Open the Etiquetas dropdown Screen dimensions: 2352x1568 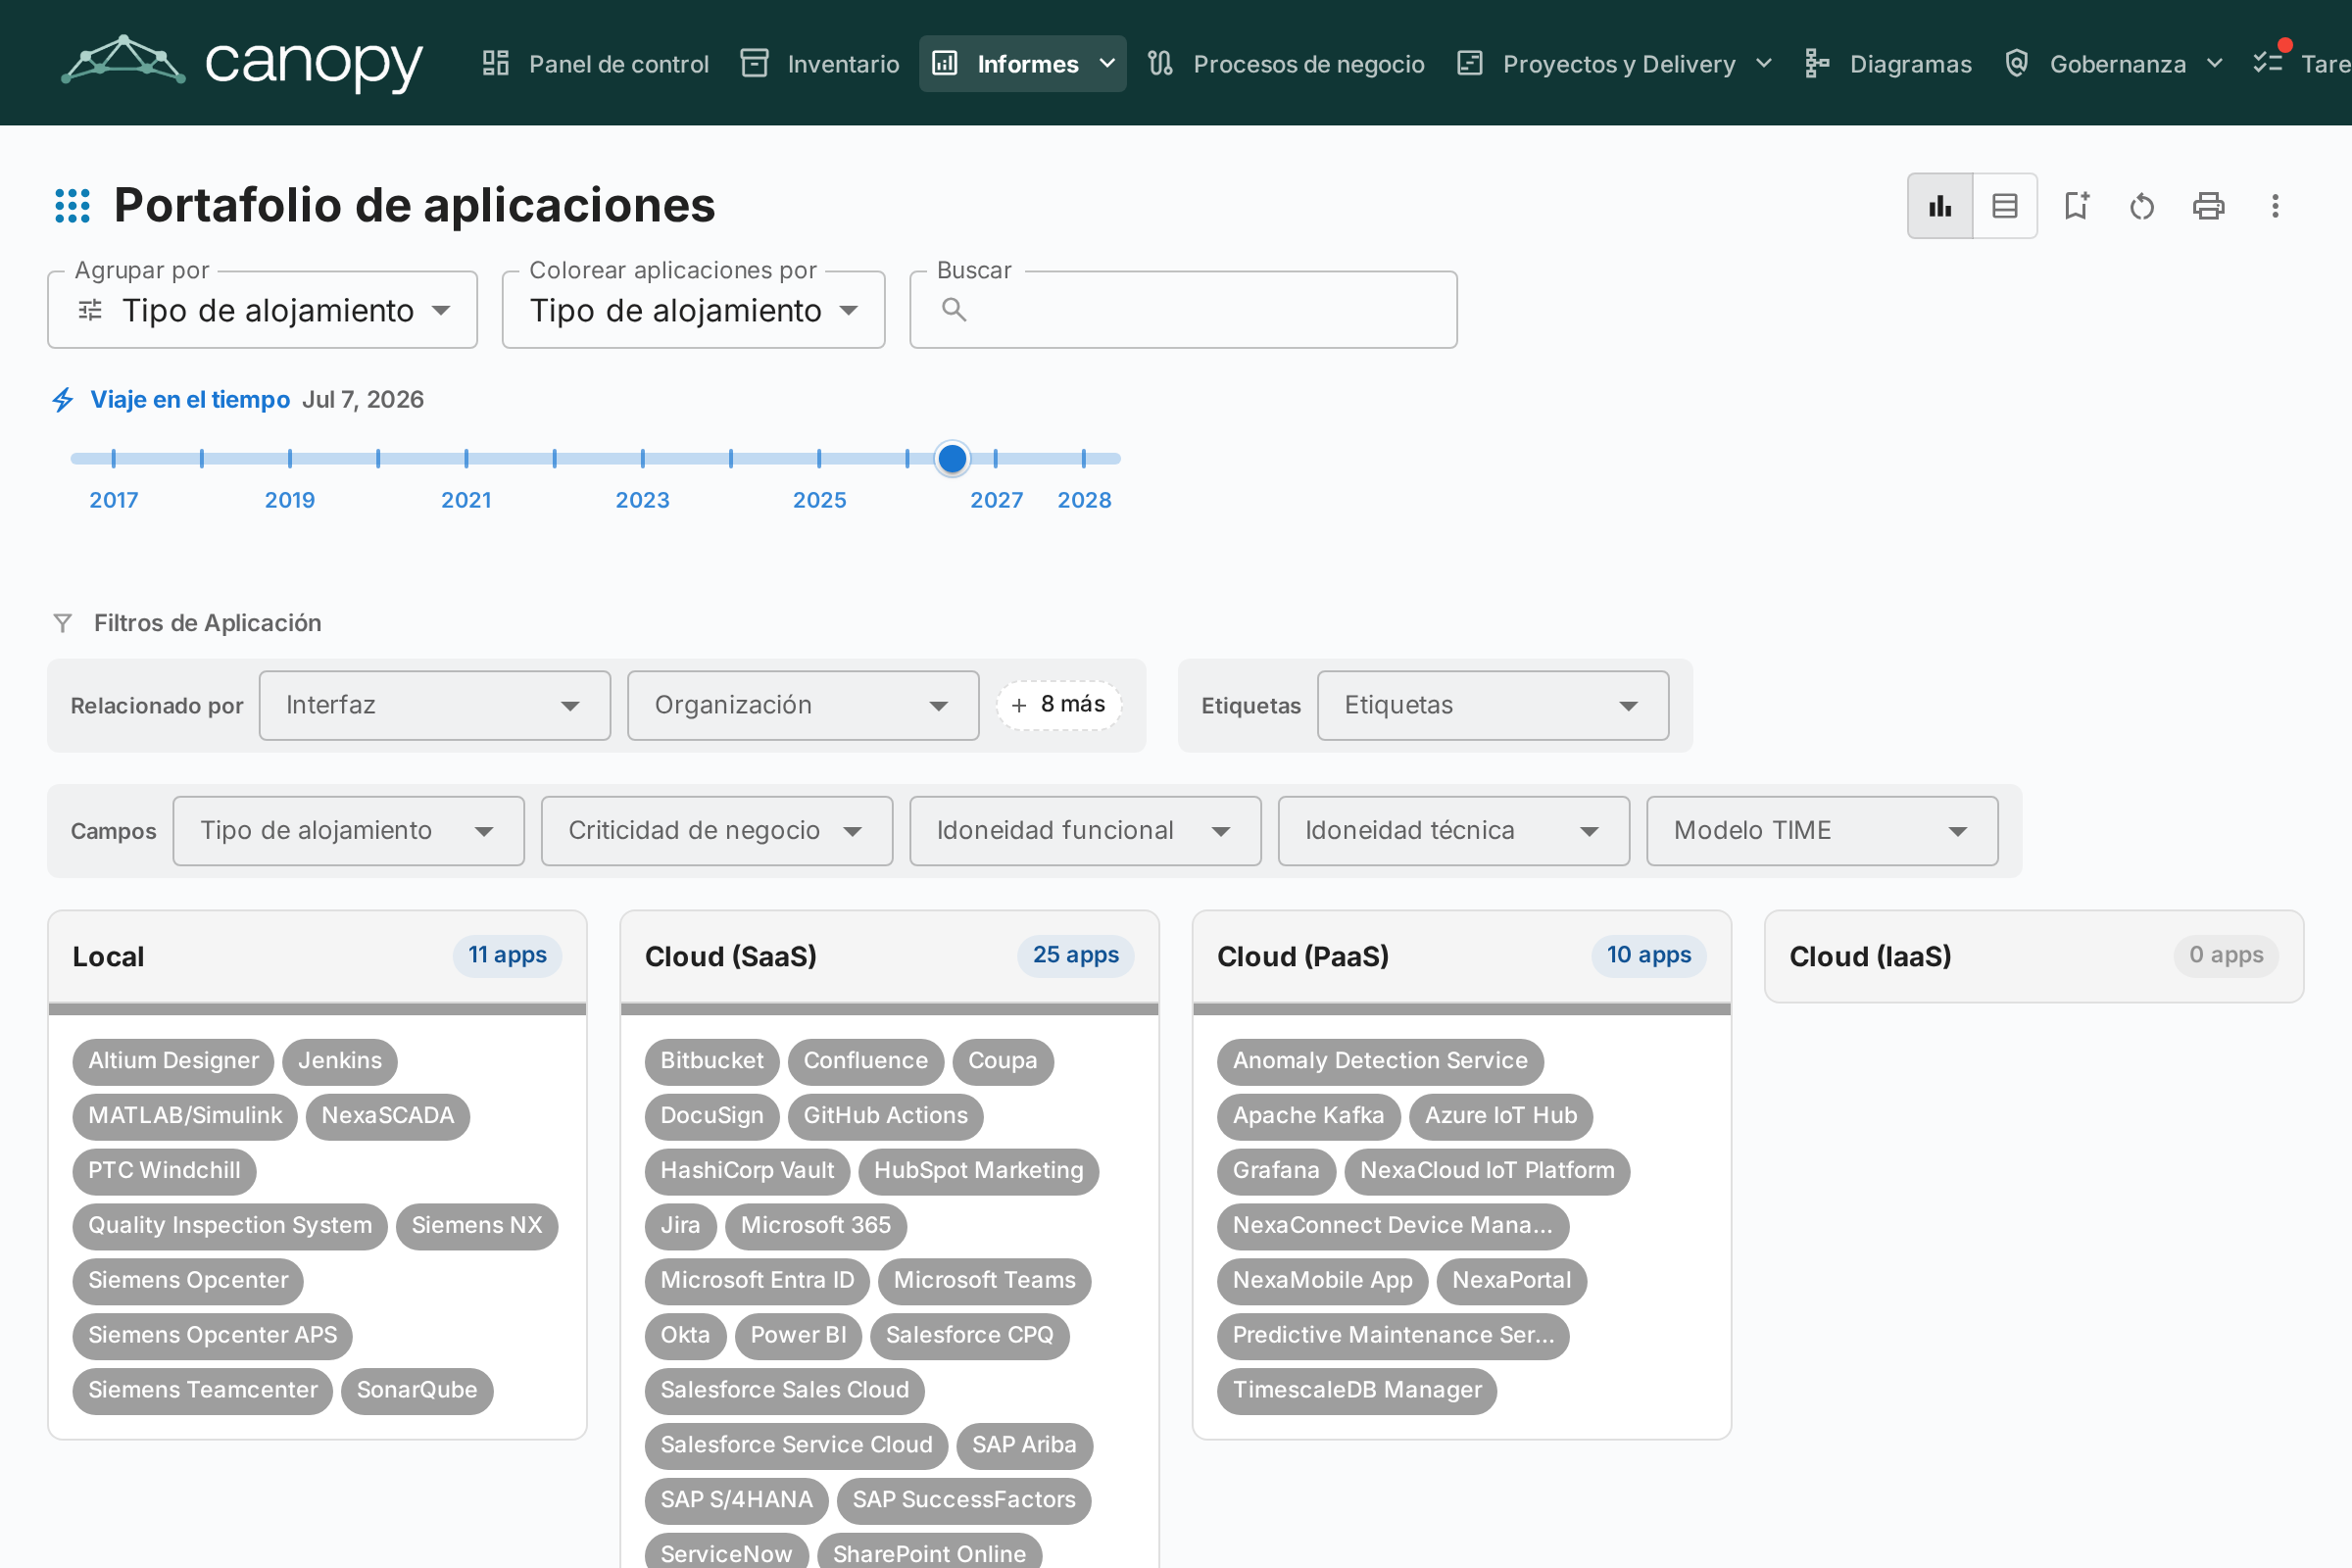(1493, 706)
